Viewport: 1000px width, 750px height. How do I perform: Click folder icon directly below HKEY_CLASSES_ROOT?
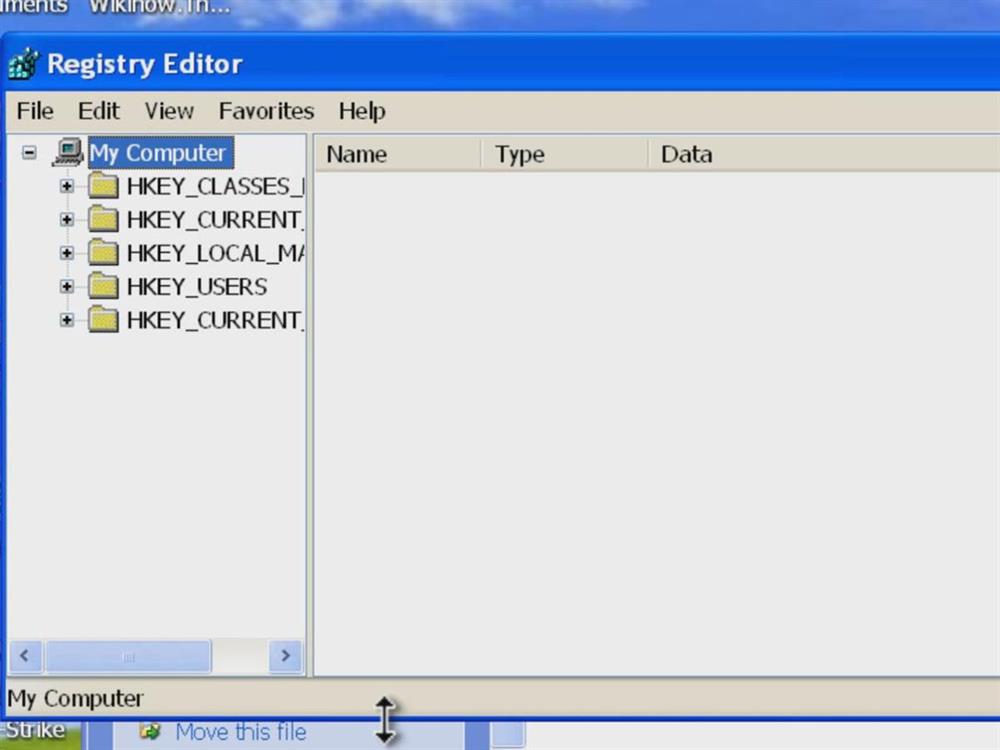tap(103, 219)
